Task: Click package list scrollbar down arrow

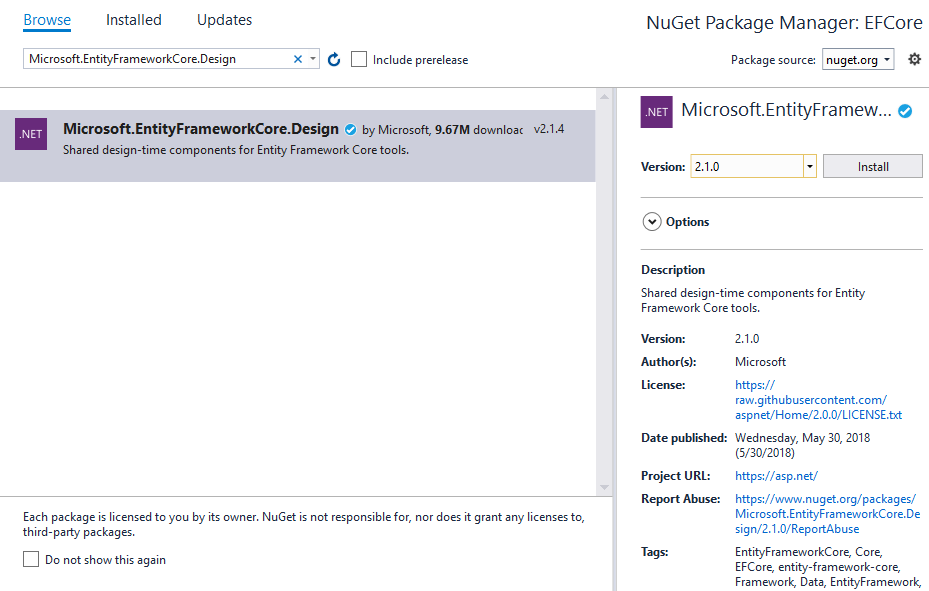Action: [604, 487]
